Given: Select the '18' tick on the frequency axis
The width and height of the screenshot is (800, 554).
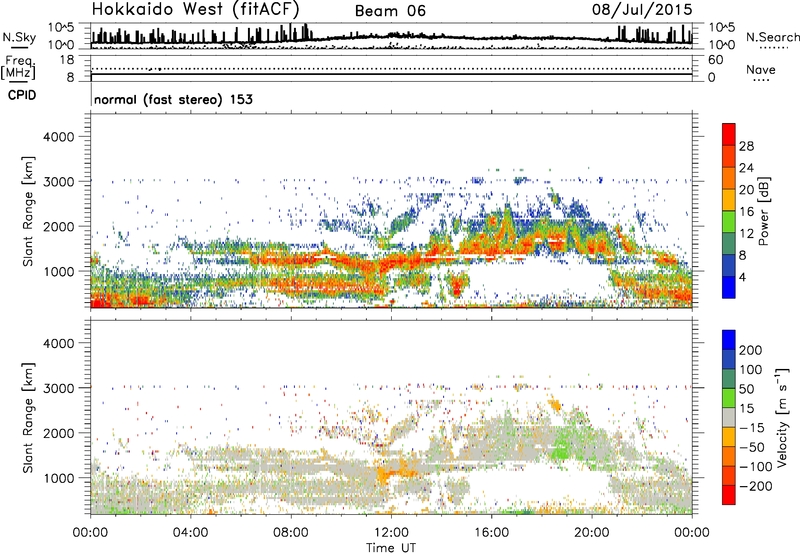Looking at the screenshot, I should point(67,60).
